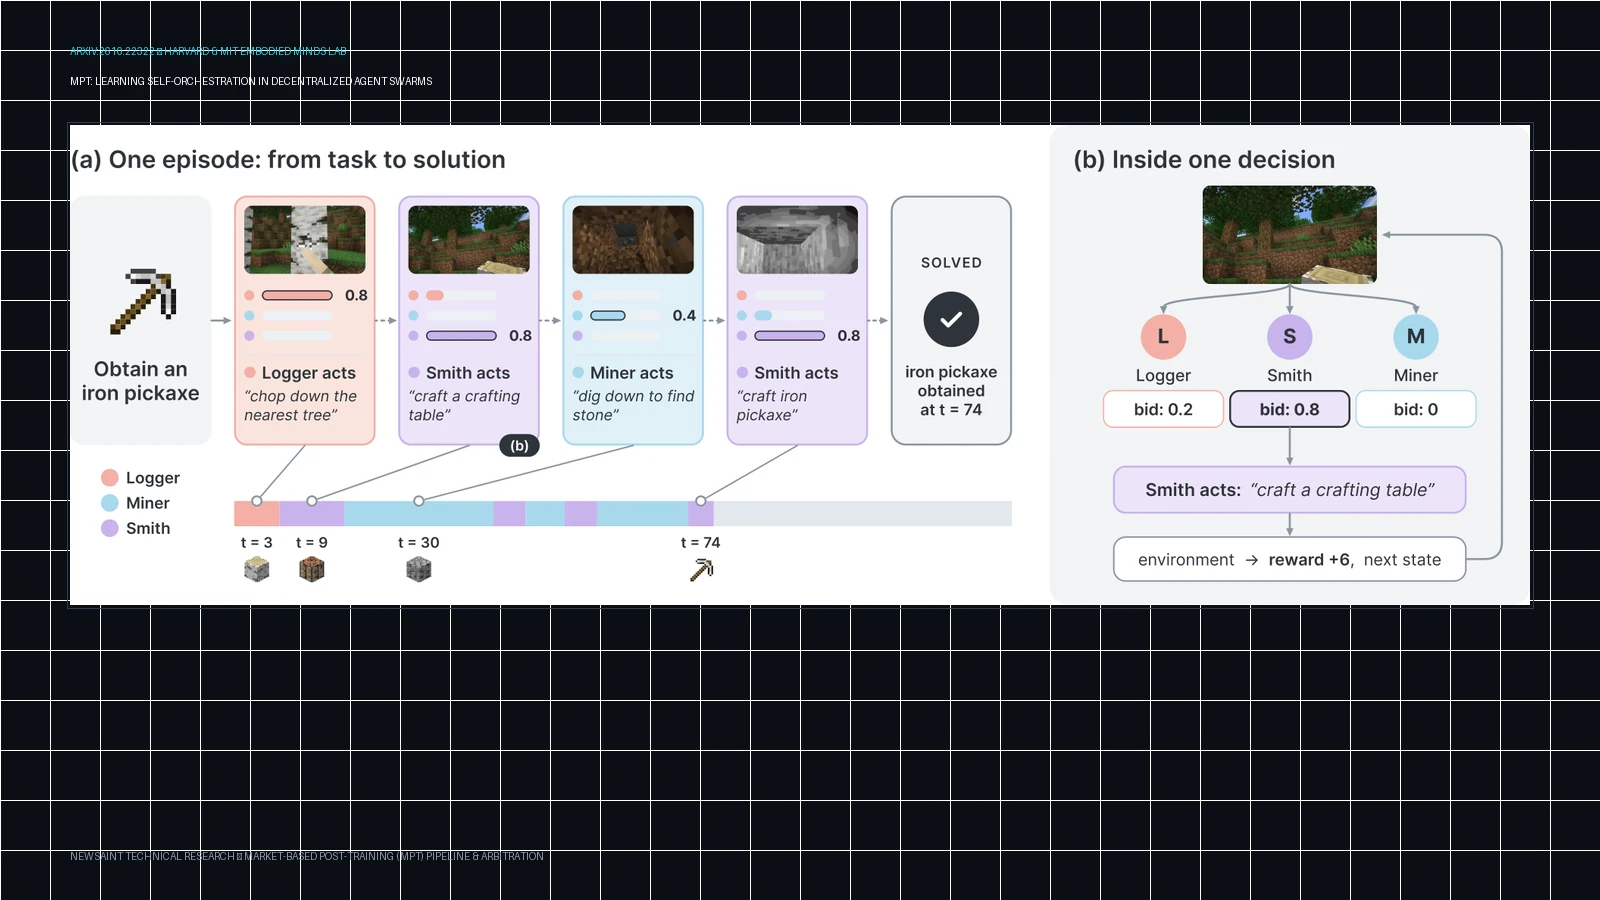Click the timeline marker at t = 3
Screen dimensions: 1600x900
pyautogui.click(x=257, y=501)
